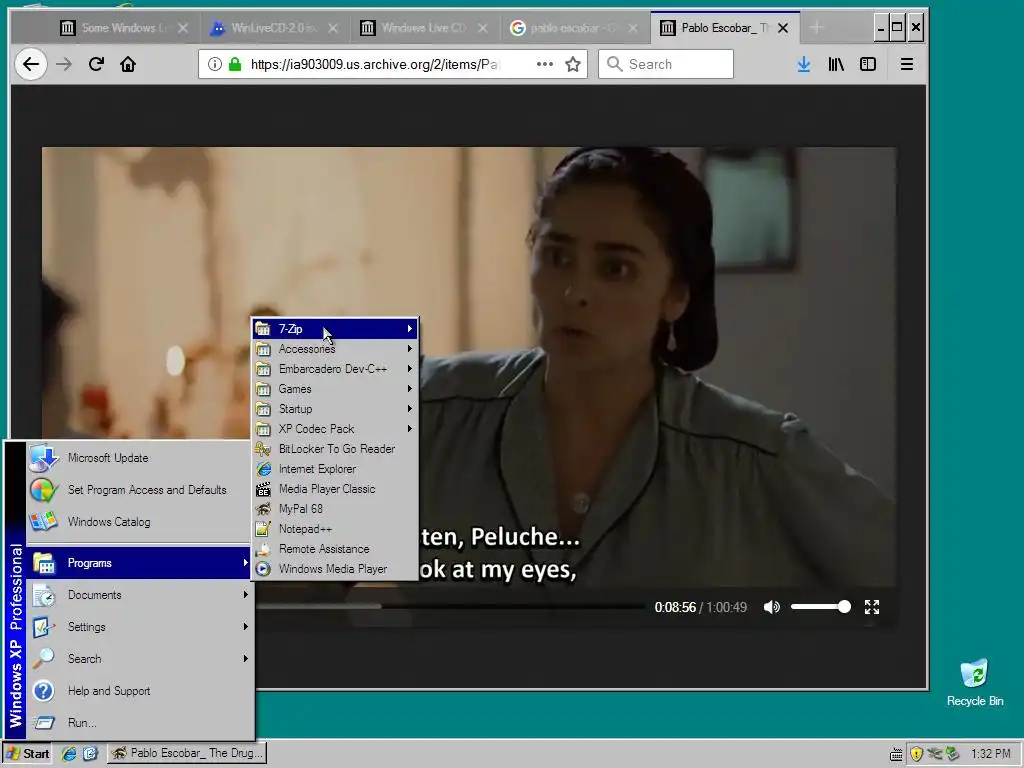Switch to Windows Live CD tab
This screenshot has width=1024, height=768.
424,28
